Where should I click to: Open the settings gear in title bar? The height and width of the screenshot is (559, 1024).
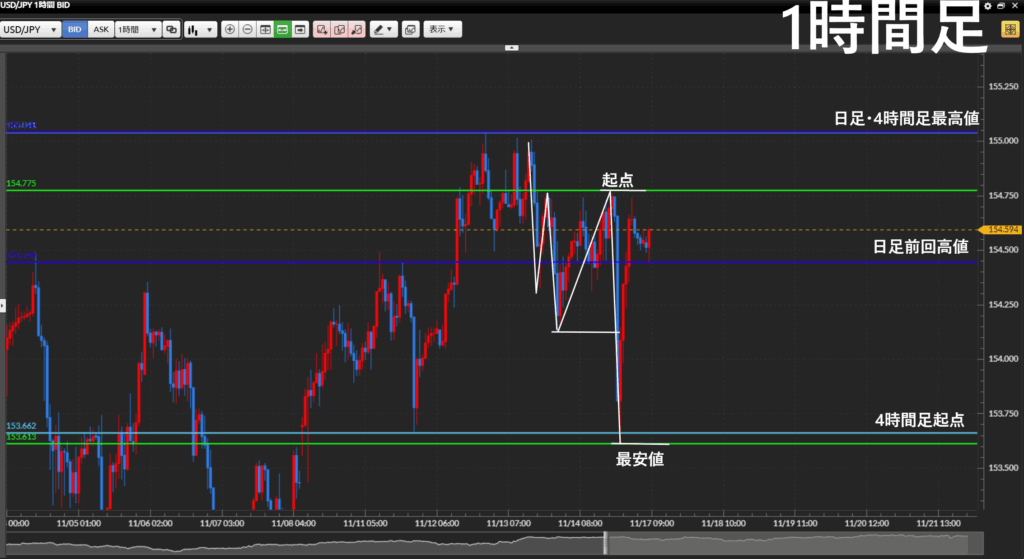[x=988, y=6]
